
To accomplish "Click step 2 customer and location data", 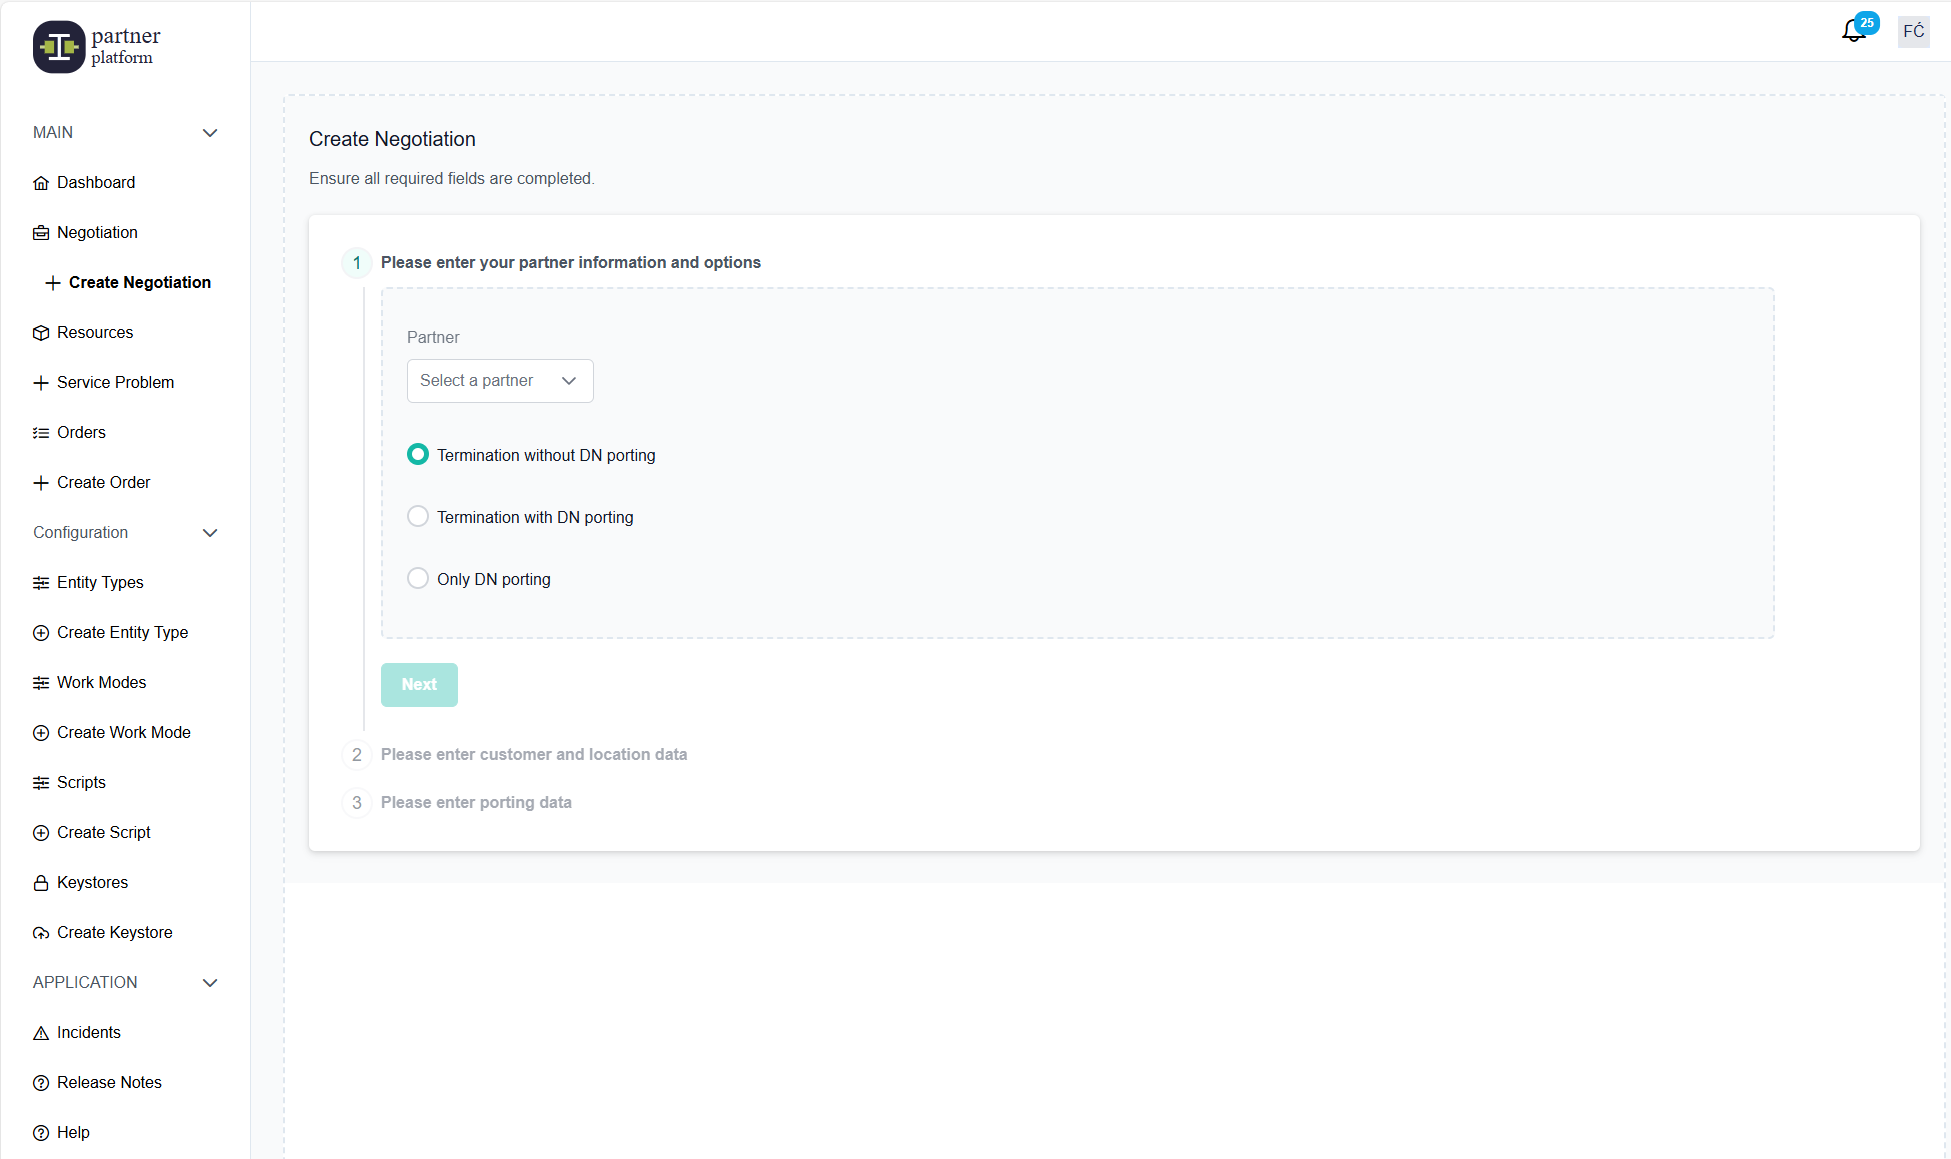I will 533,754.
